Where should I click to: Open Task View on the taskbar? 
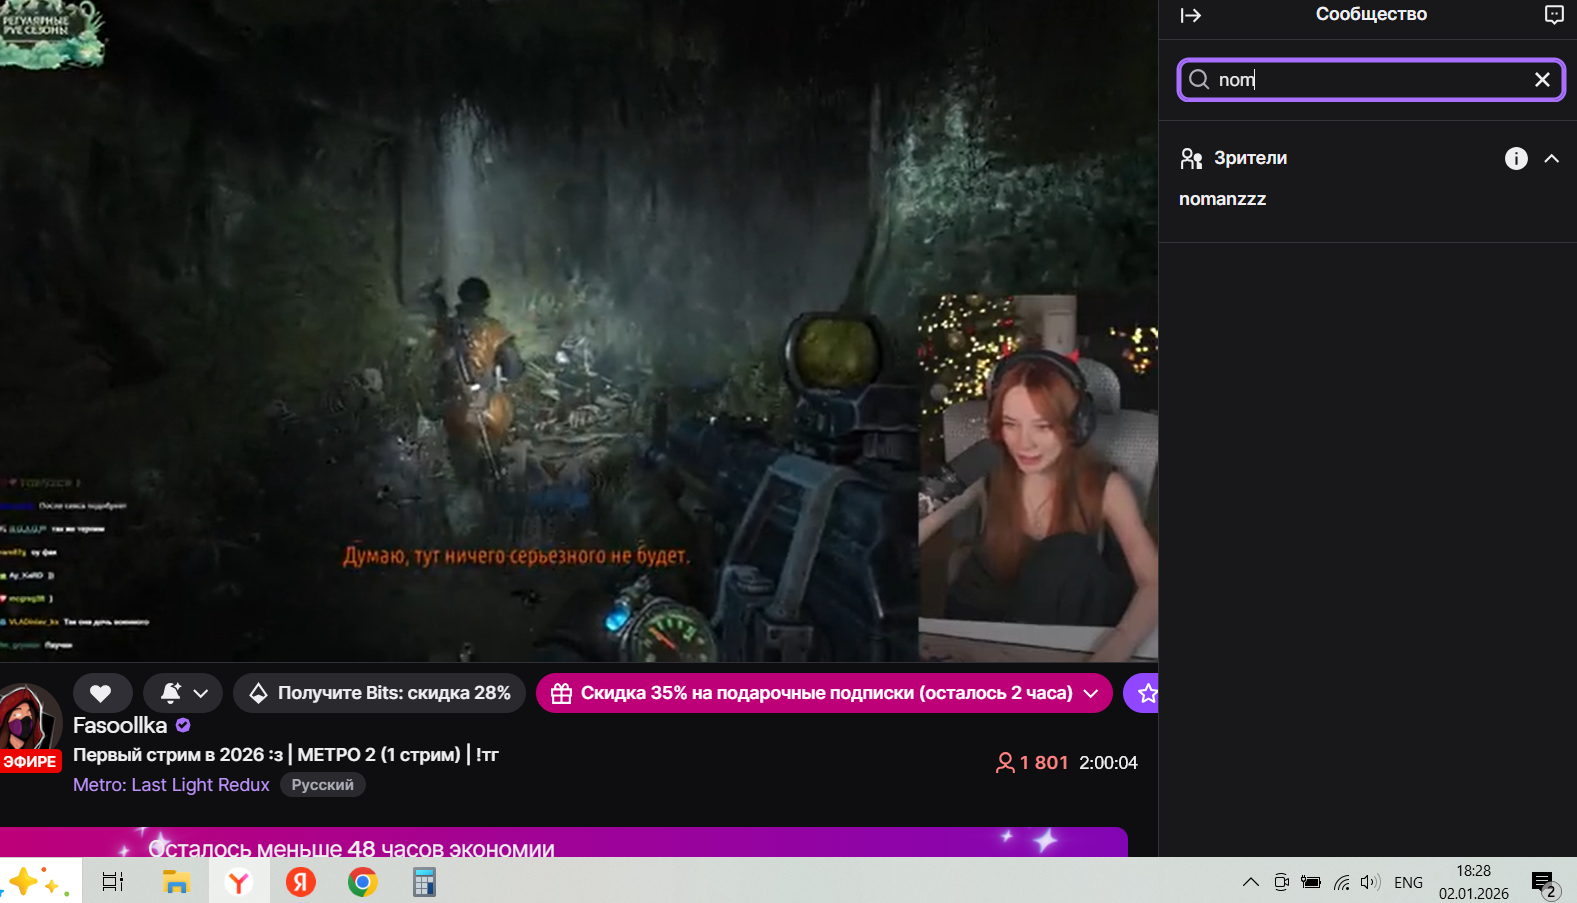pyautogui.click(x=113, y=882)
